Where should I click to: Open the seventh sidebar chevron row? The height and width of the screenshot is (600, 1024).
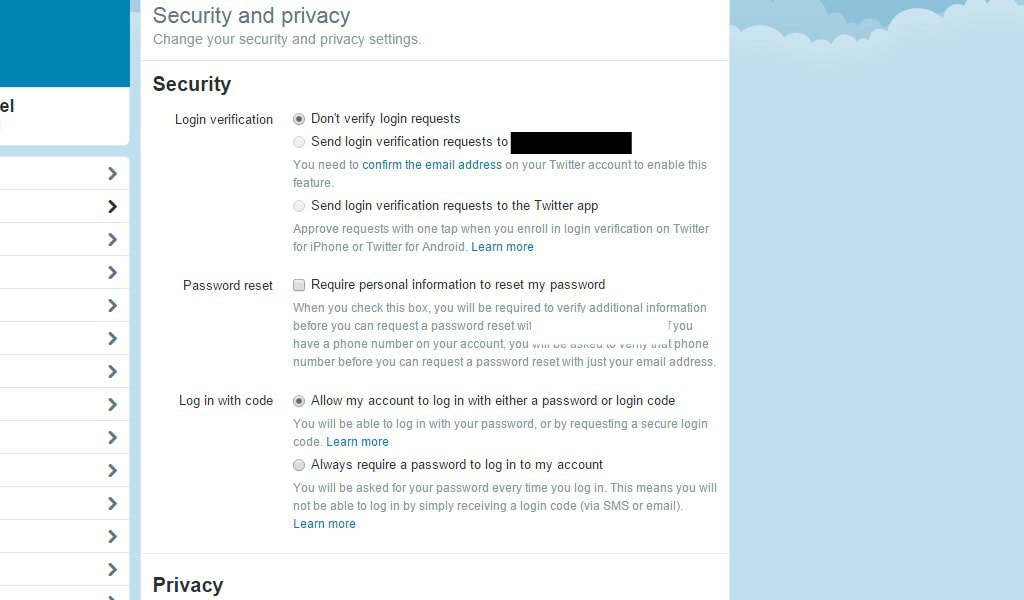click(x=65, y=371)
